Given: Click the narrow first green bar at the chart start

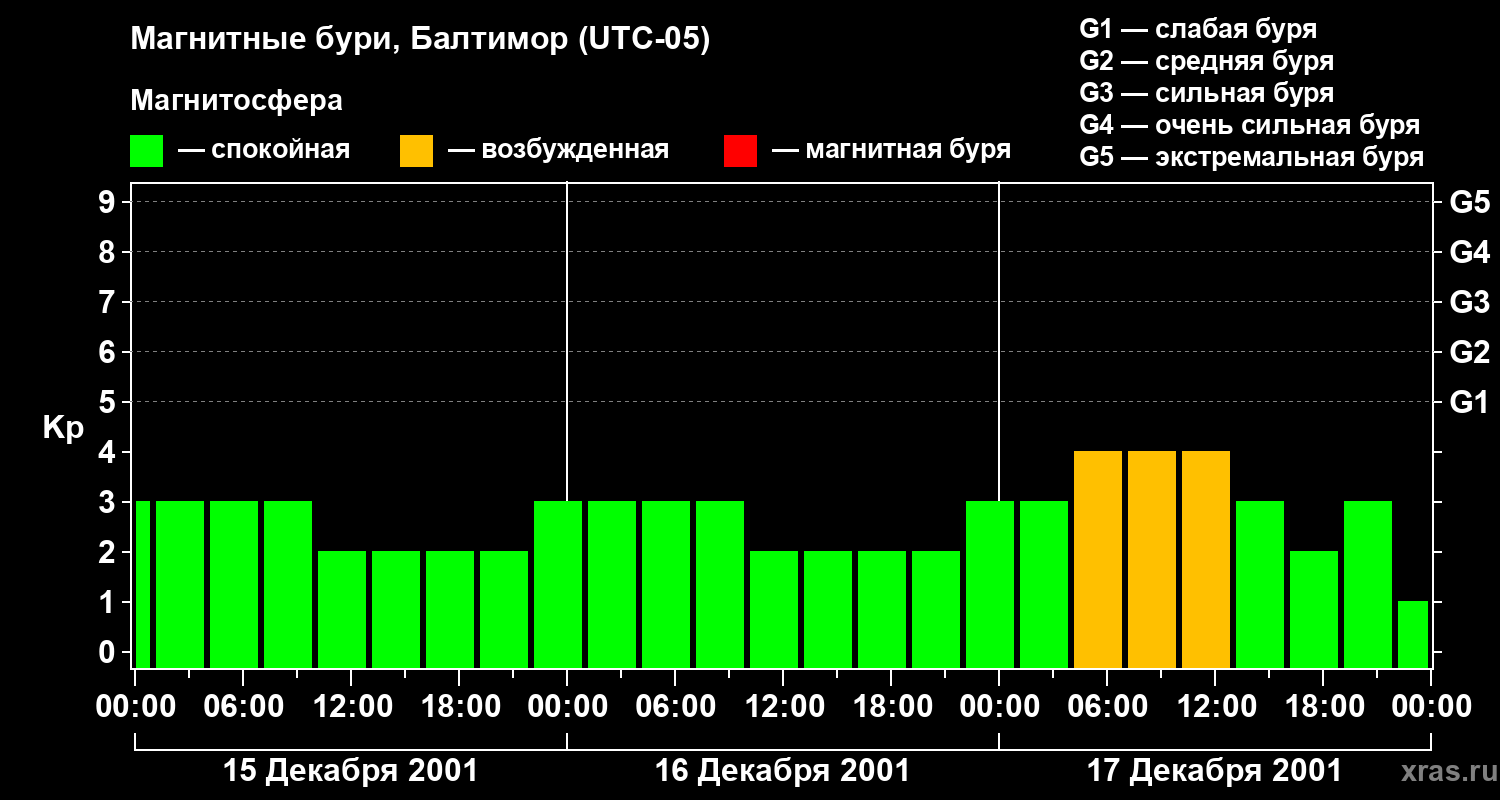Looking at the screenshot, I should [142, 584].
